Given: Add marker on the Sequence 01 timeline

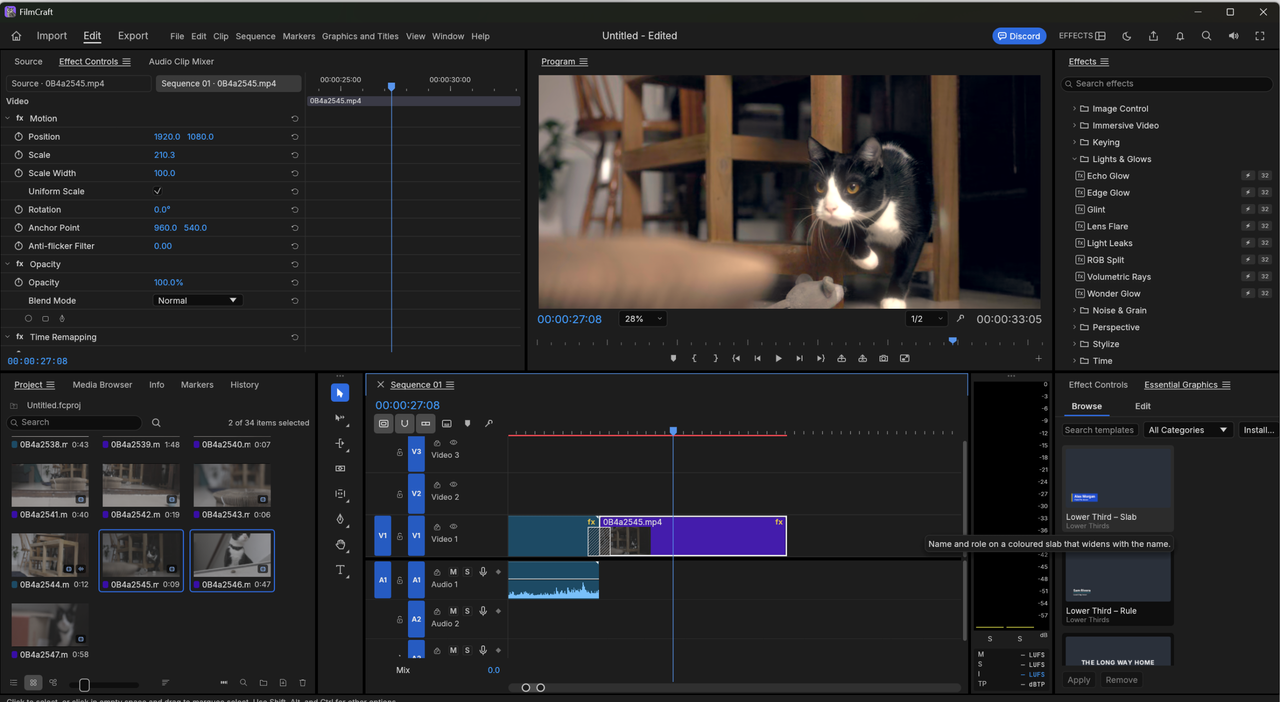Looking at the screenshot, I should pos(467,424).
